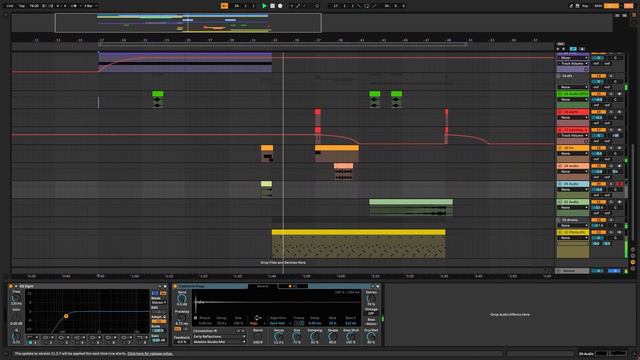Open band 4 filter type chooser
Viewport: 640px width, 360px height.
(x=79, y=337)
